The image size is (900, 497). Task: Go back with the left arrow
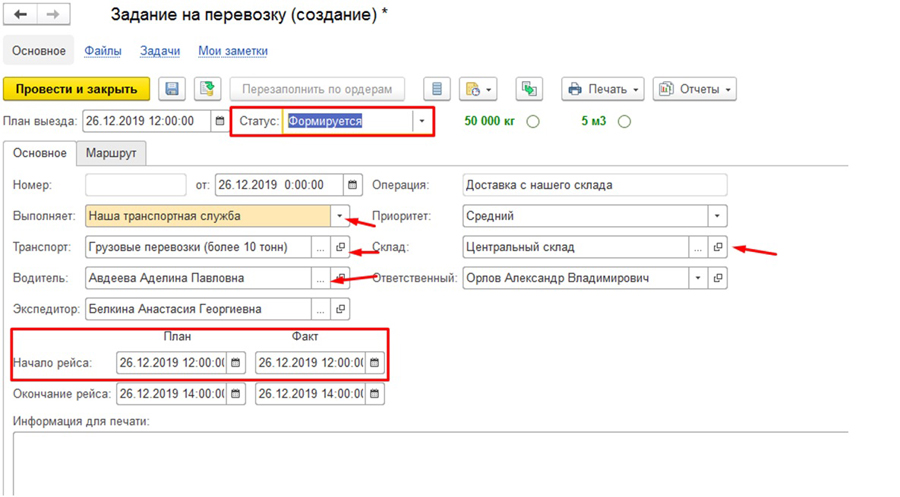pos(20,15)
